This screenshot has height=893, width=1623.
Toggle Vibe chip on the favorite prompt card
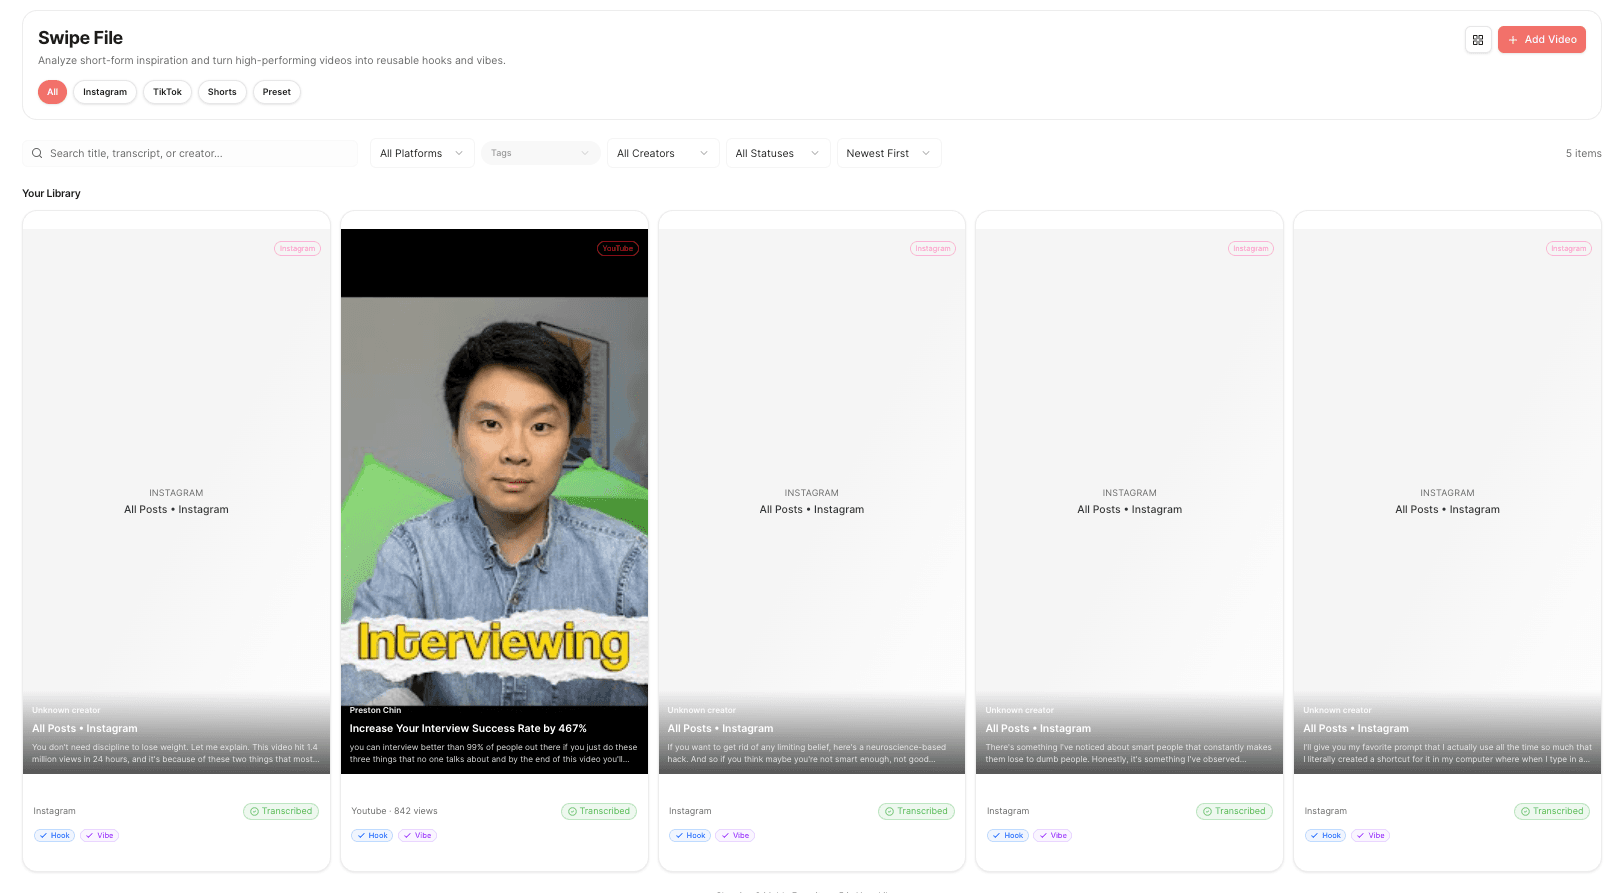point(1370,835)
